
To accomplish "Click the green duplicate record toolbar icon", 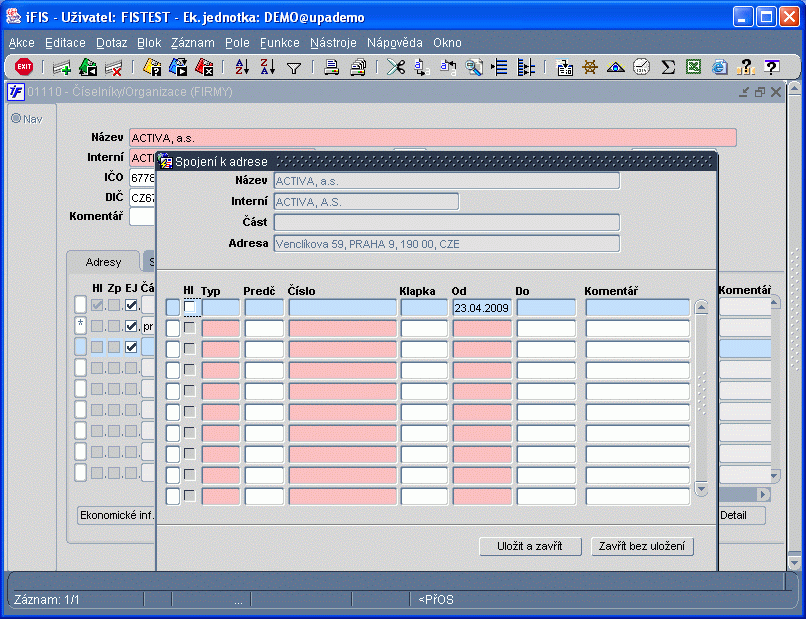I will pos(88,67).
